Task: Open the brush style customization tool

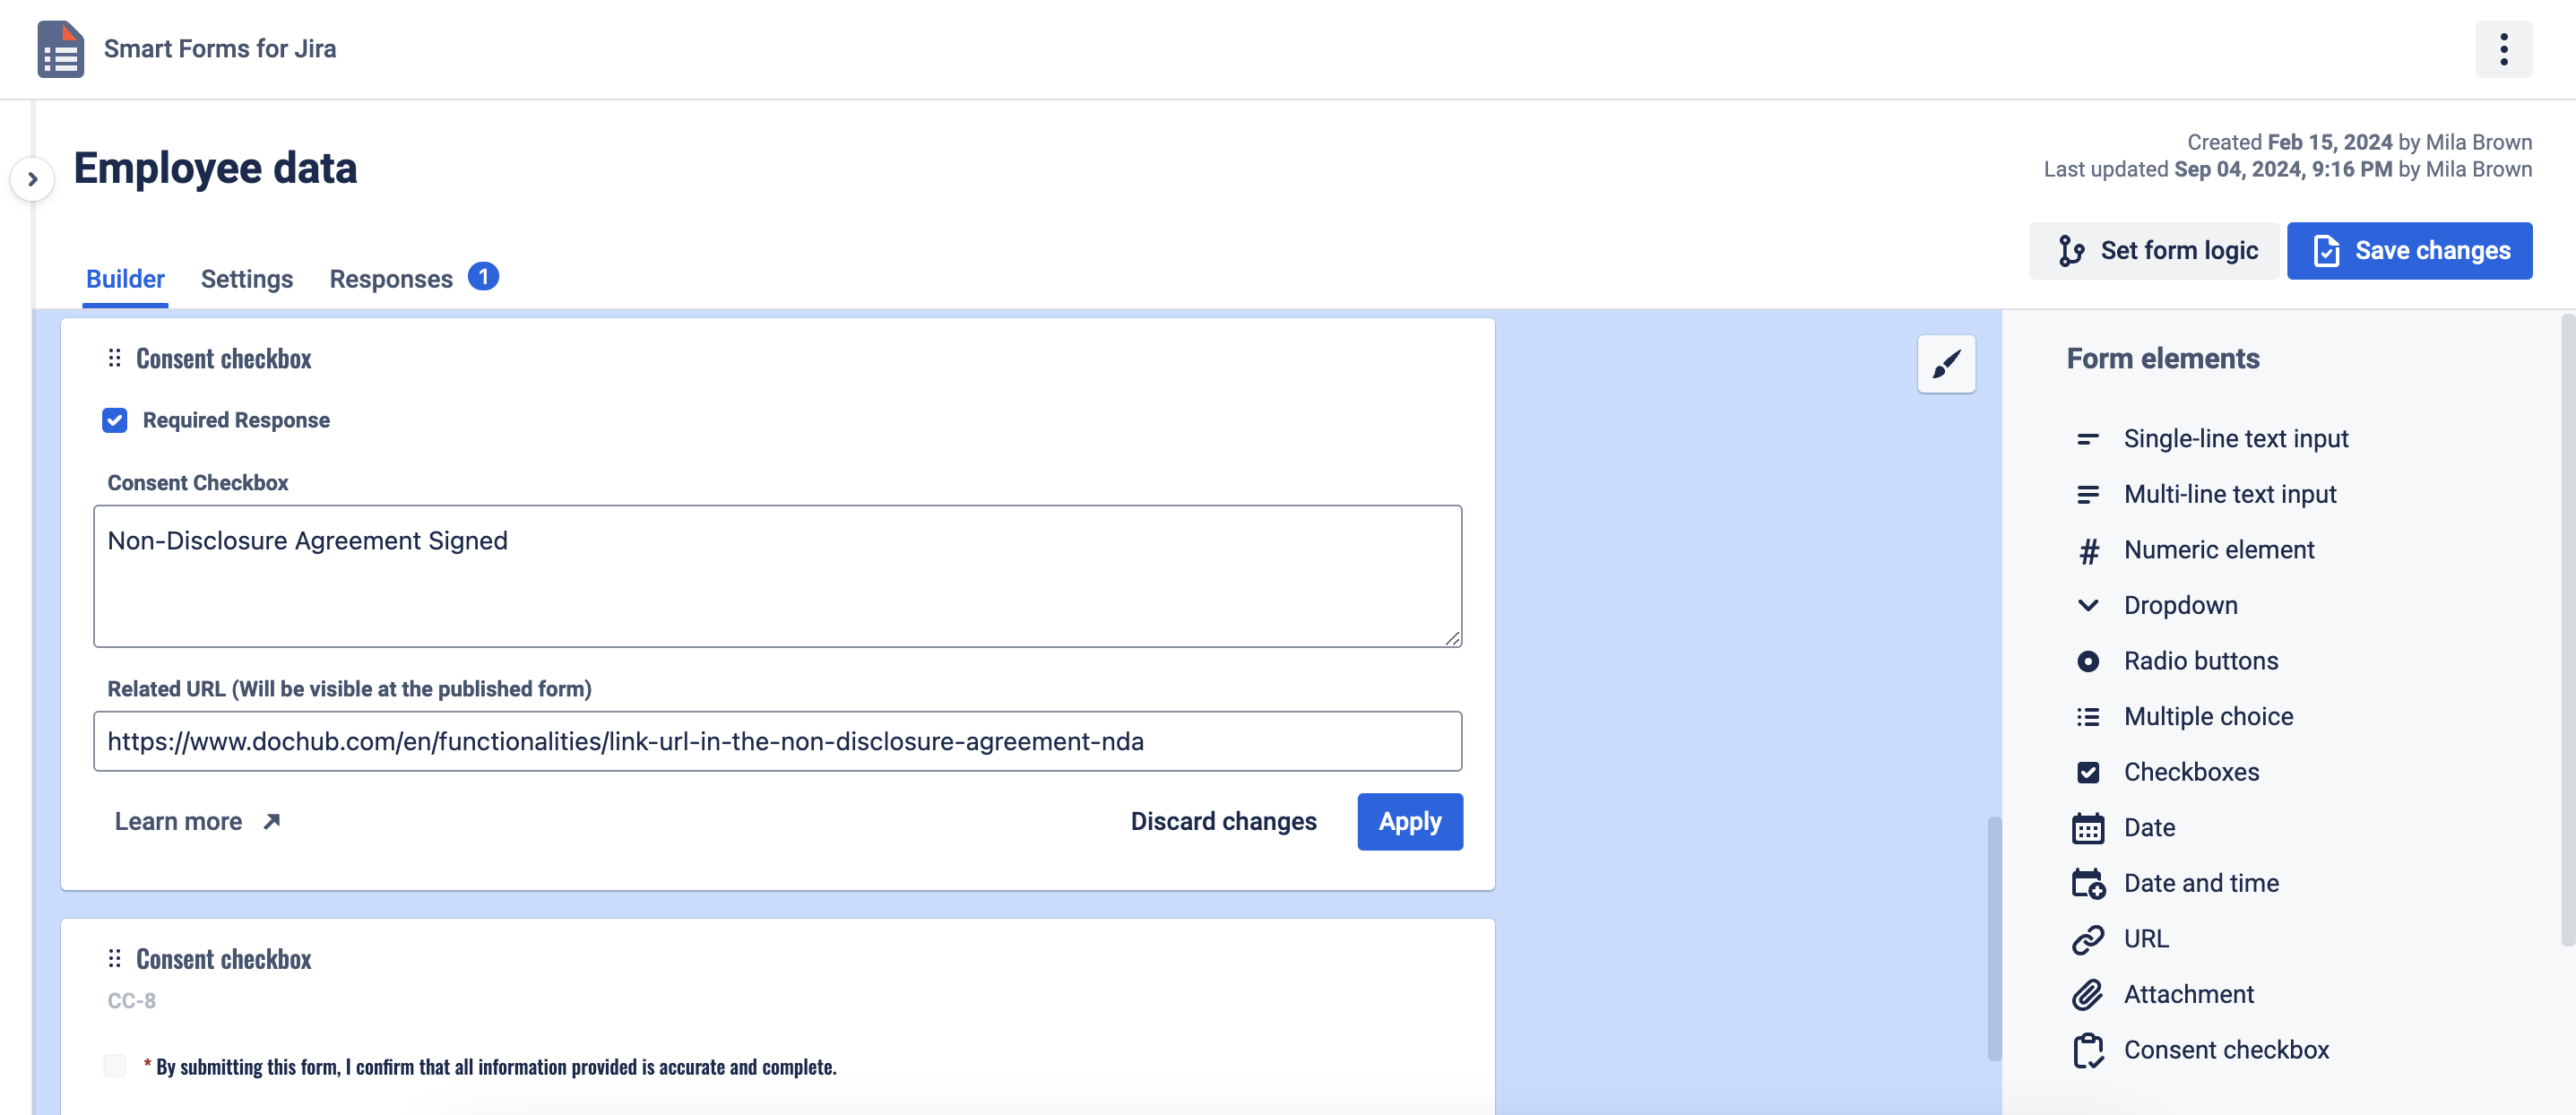Action: coord(1946,364)
